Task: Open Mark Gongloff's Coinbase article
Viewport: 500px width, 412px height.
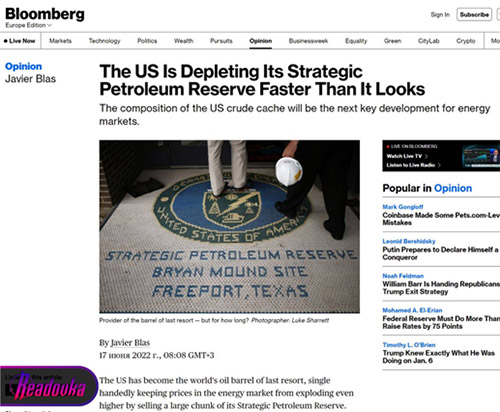Action: click(x=441, y=219)
